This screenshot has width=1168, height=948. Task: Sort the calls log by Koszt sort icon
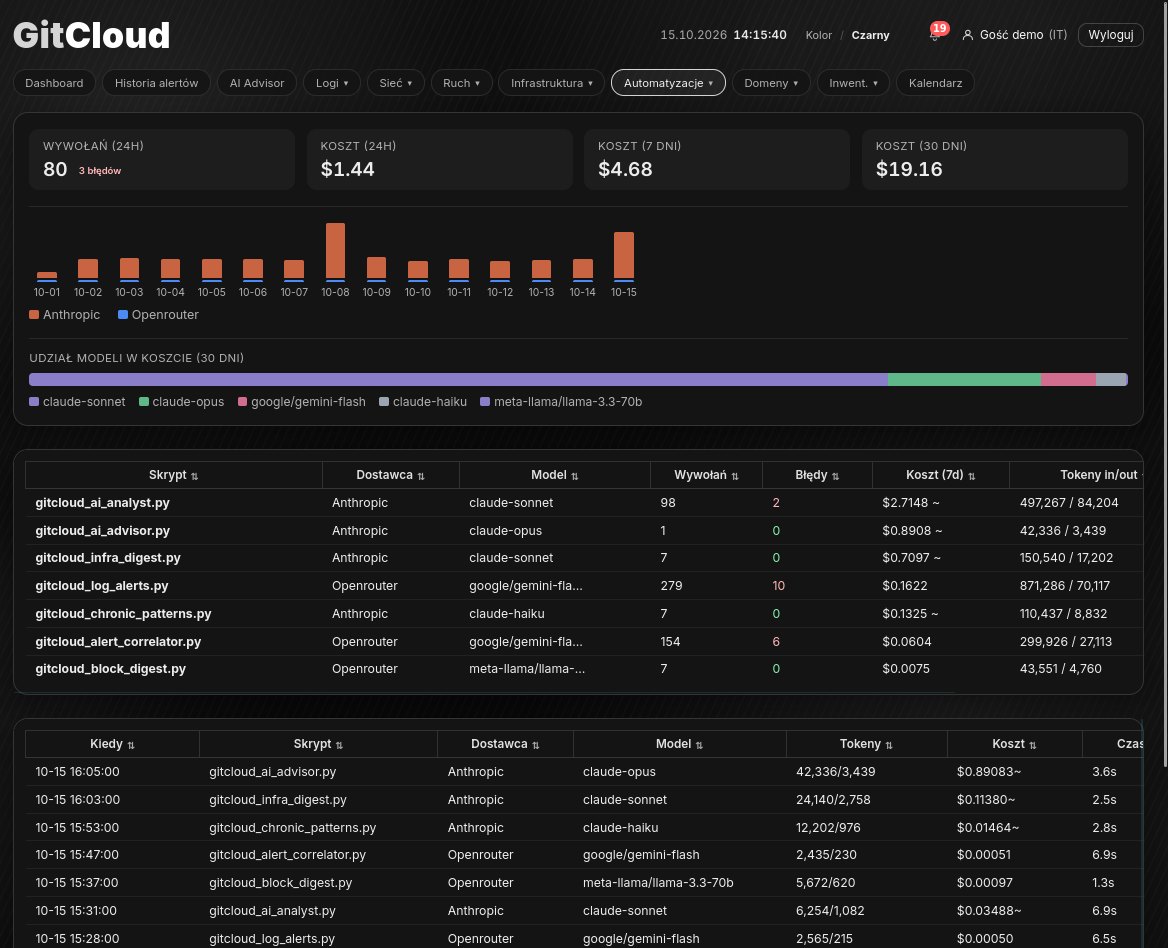[x=1032, y=745]
